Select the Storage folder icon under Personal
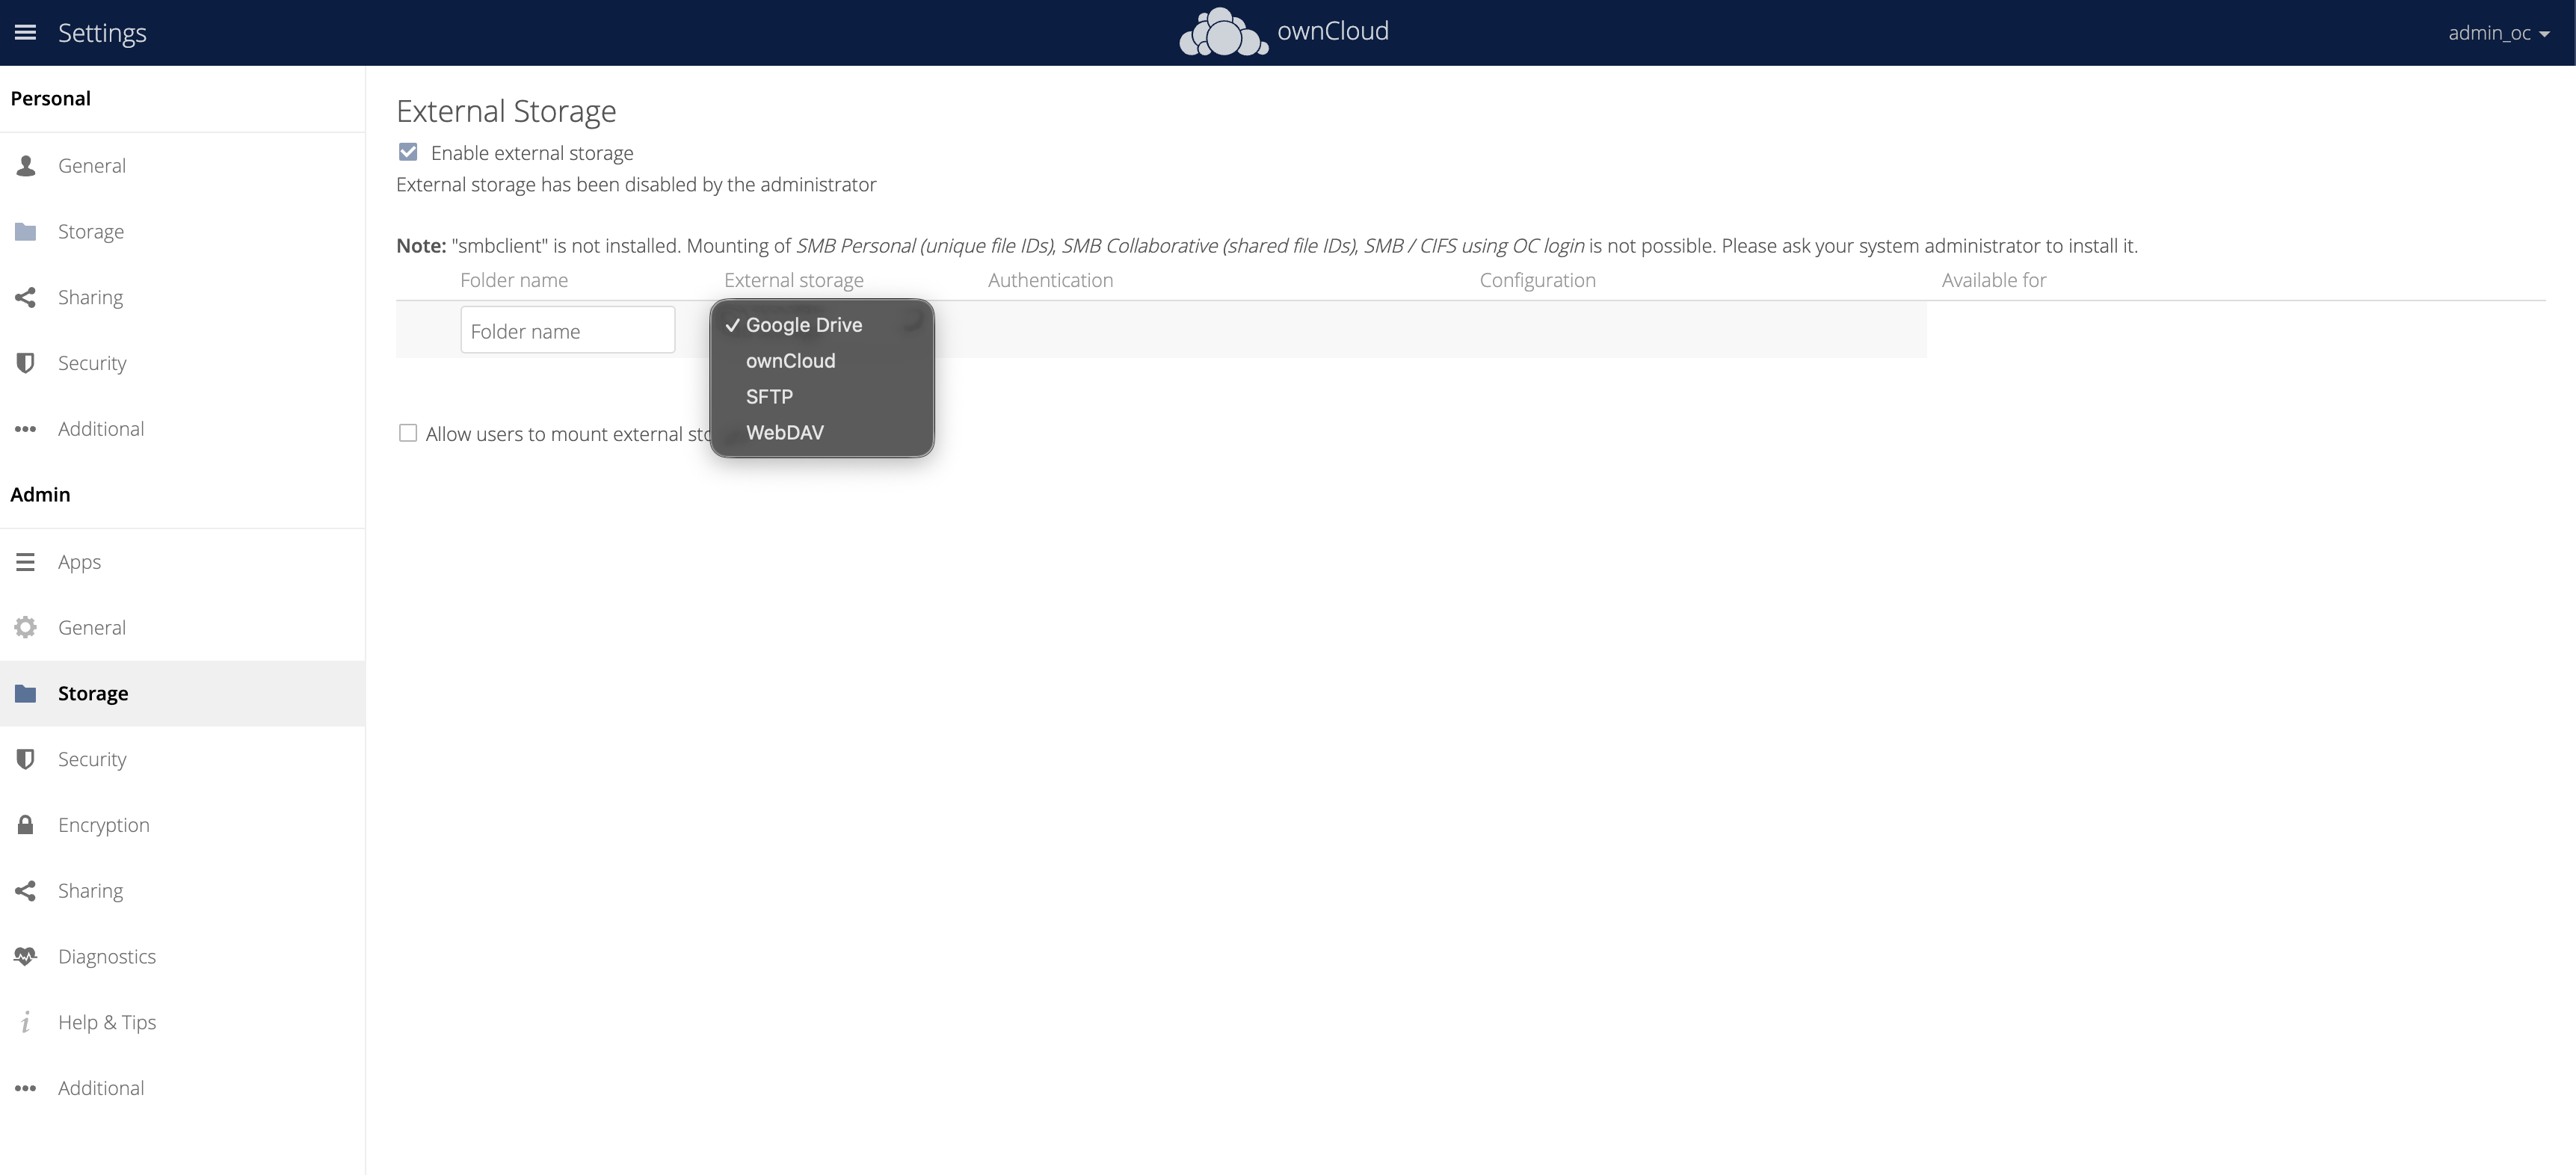Image resolution: width=2576 pixels, height=1175 pixels. 25,231
